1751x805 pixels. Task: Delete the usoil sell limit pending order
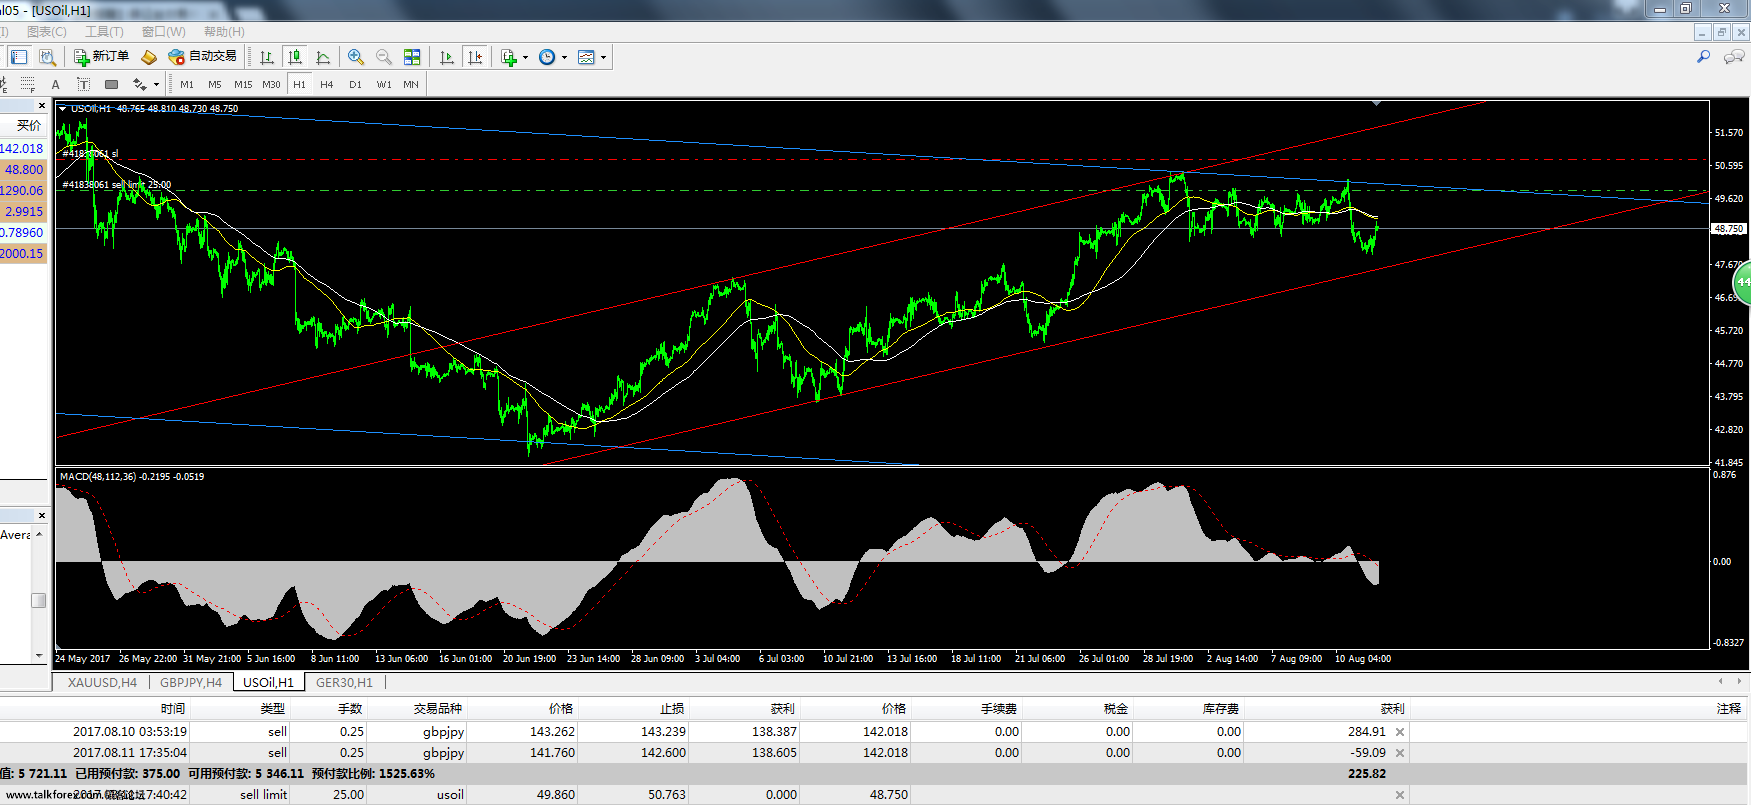[1400, 795]
